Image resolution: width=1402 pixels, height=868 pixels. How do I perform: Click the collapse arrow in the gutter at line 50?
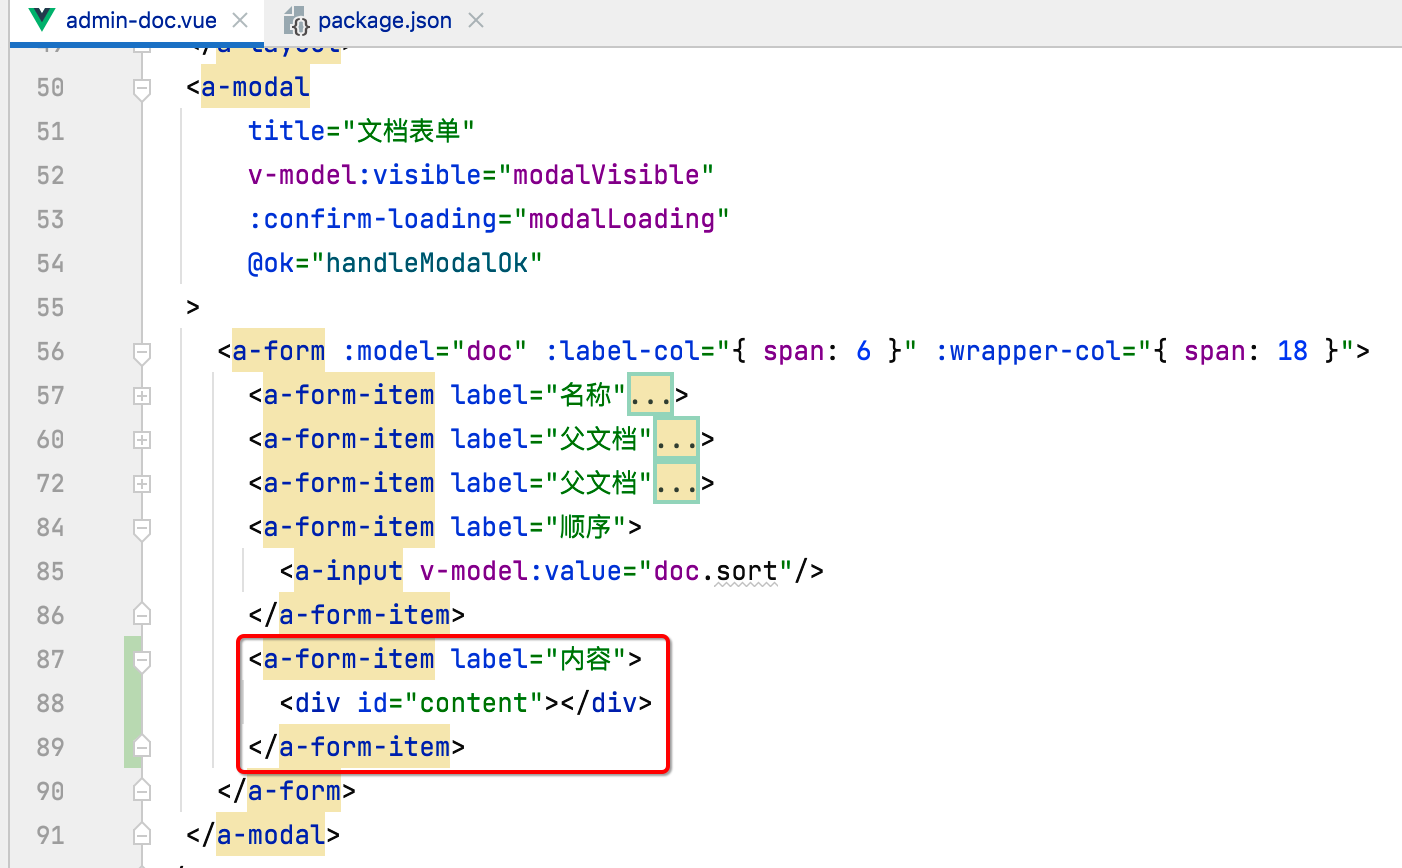[x=141, y=88]
